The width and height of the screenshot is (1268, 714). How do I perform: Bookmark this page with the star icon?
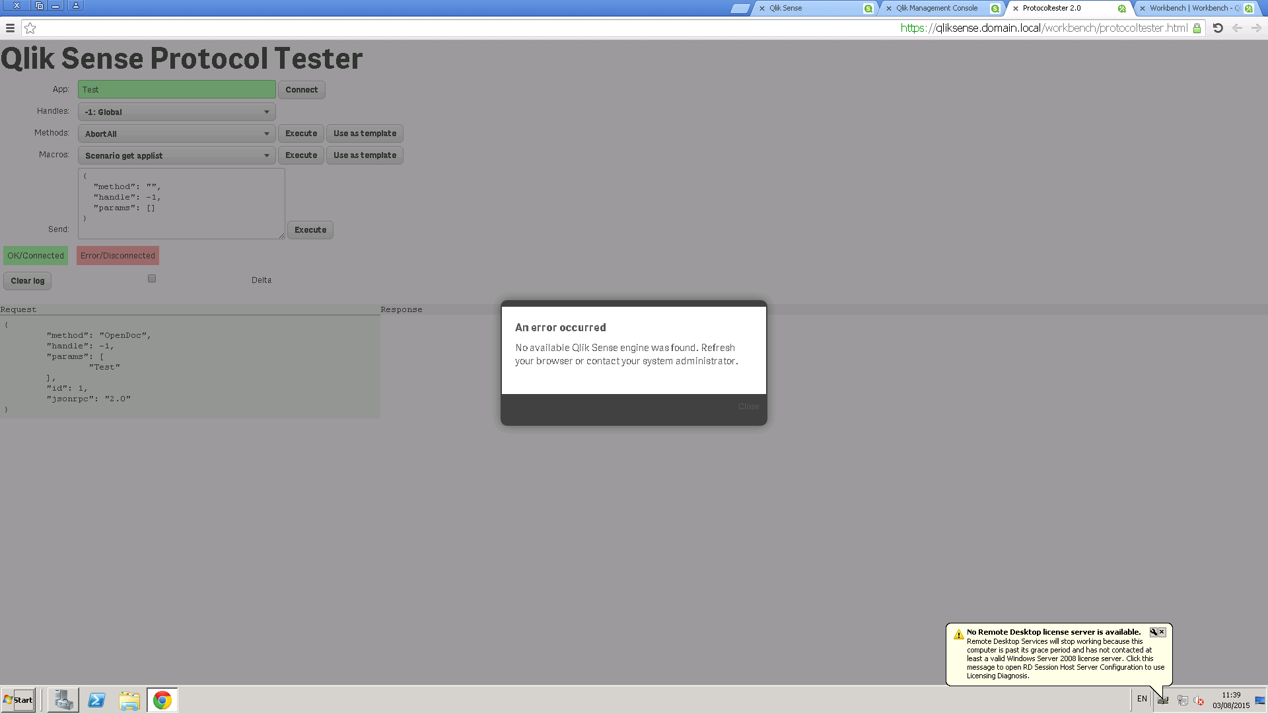coord(30,28)
